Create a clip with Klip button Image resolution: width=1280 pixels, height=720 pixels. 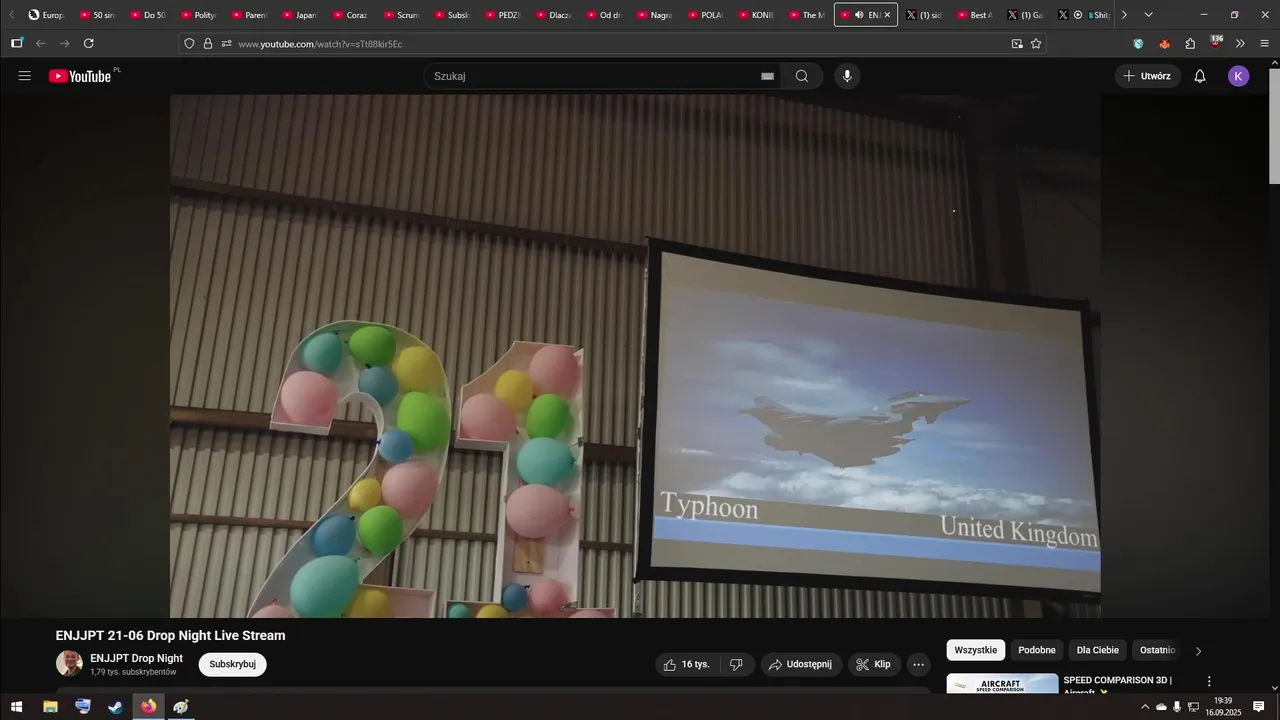tap(874, 664)
